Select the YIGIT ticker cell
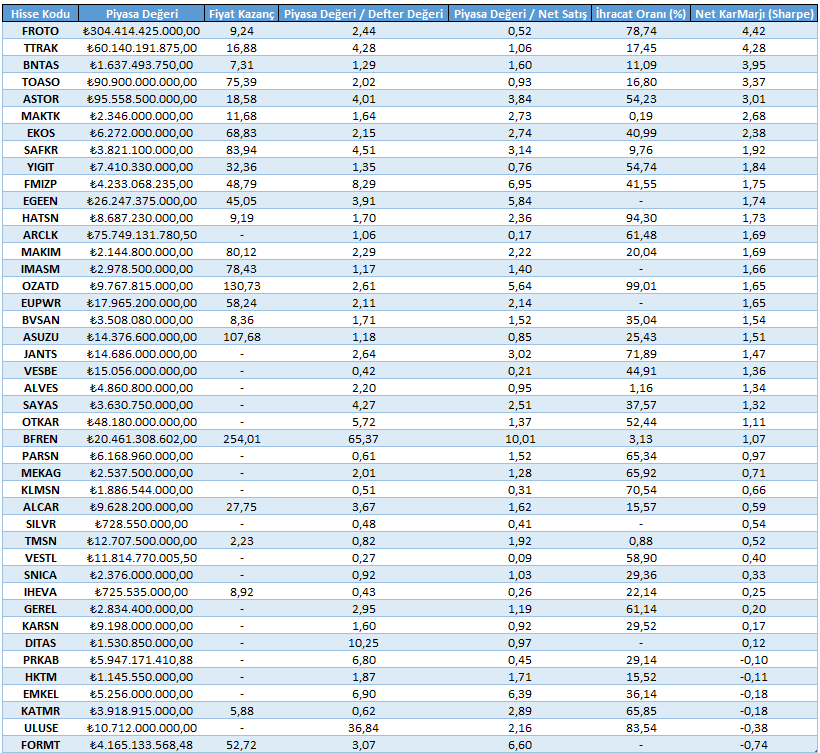The height and width of the screenshot is (753, 820). tap(40, 167)
